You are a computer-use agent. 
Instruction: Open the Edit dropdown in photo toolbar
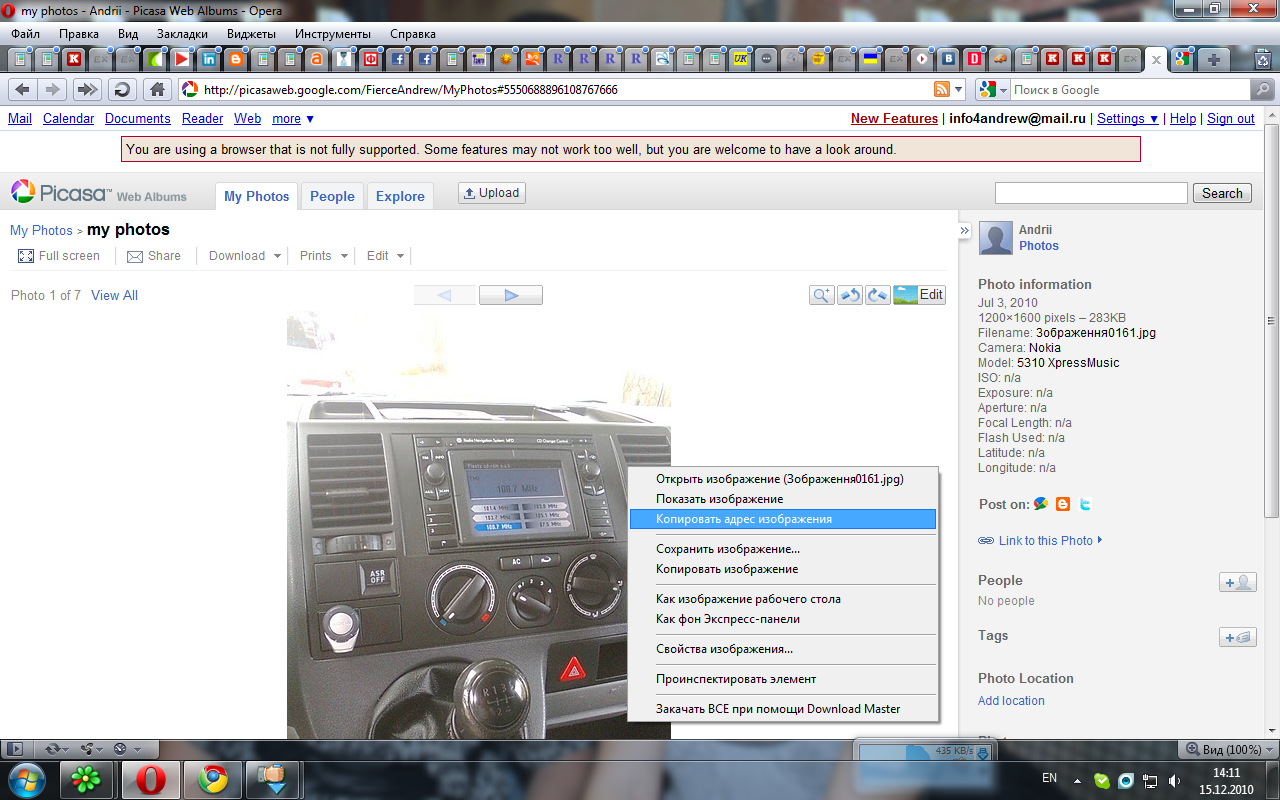coord(385,256)
